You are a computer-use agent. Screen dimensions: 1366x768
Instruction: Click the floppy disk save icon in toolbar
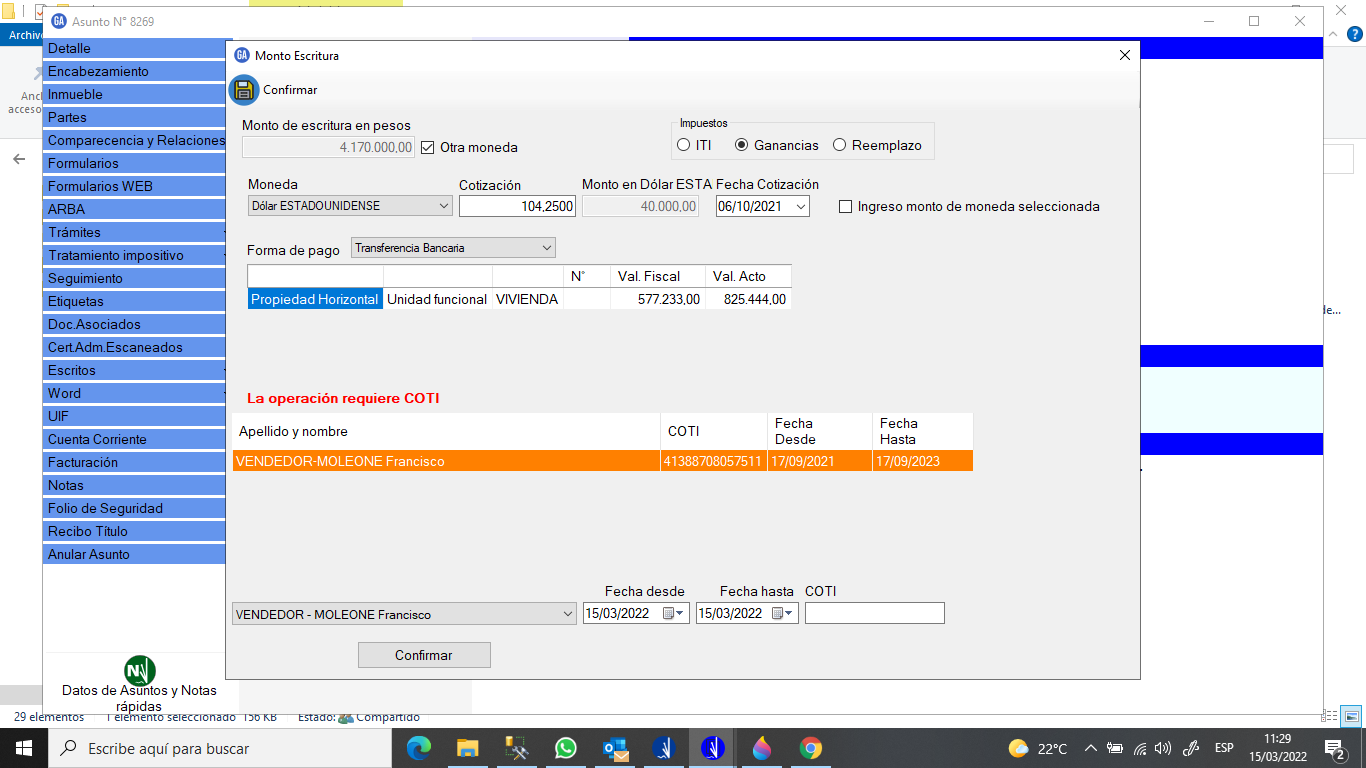(x=244, y=90)
